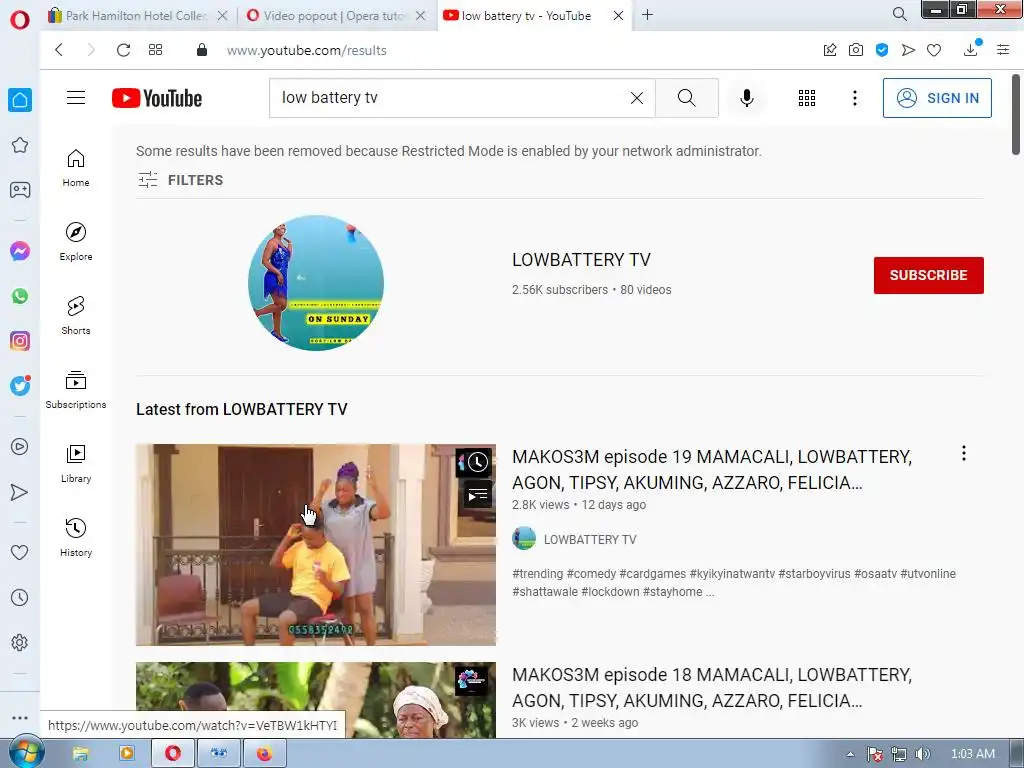Open Shorts in YouTube sidebar
The height and width of the screenshot is (768, 1024).
[x=76, y=315]
